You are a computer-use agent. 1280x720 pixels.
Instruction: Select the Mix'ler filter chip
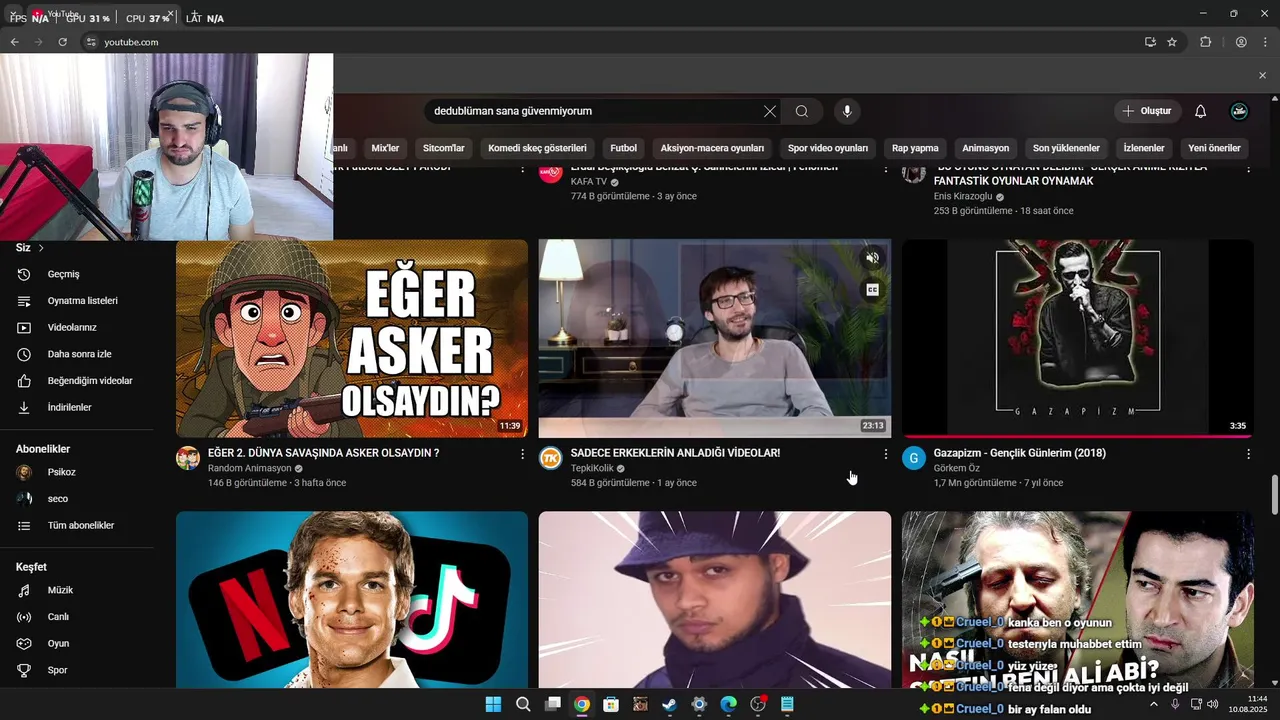[385, 148]
